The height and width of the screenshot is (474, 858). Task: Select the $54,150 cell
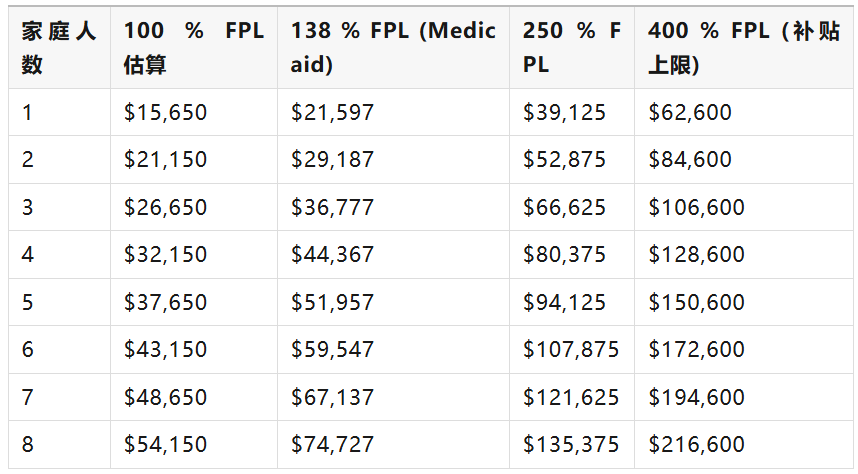click(165, 445)
